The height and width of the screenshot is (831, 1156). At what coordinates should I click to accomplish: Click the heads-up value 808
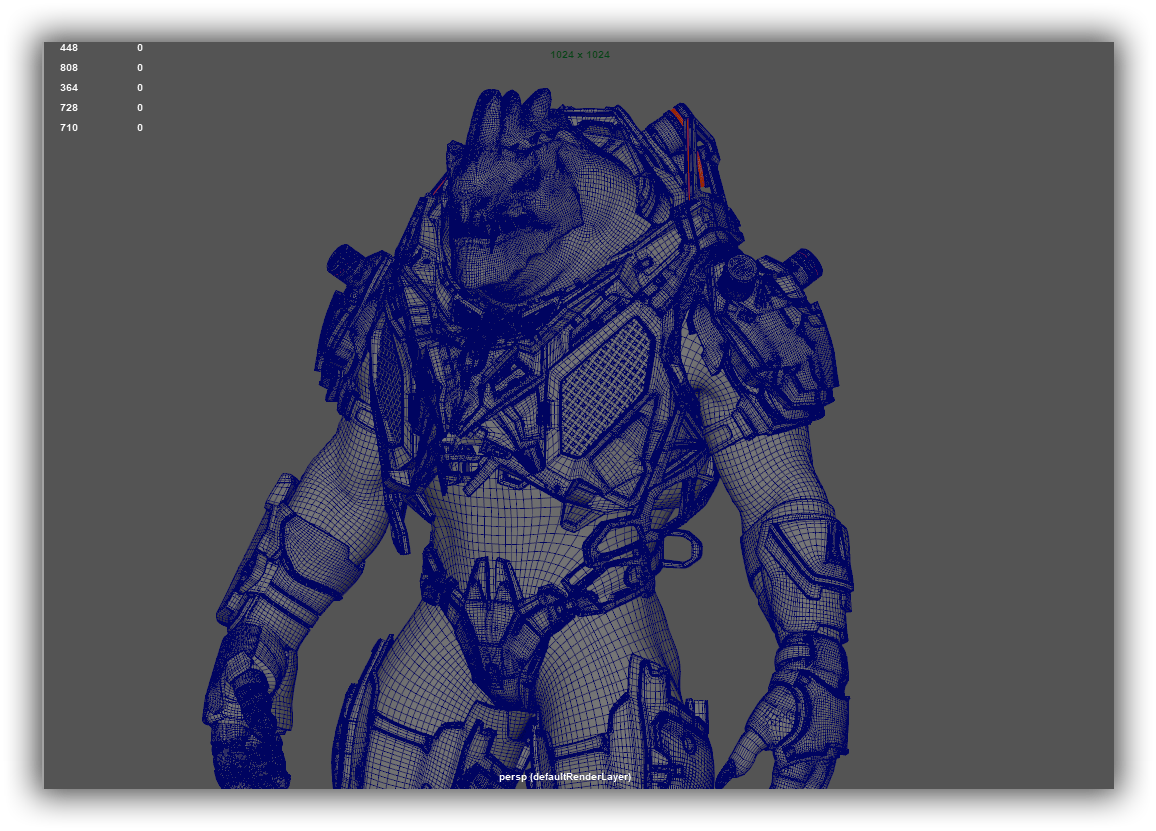[69, 68]
